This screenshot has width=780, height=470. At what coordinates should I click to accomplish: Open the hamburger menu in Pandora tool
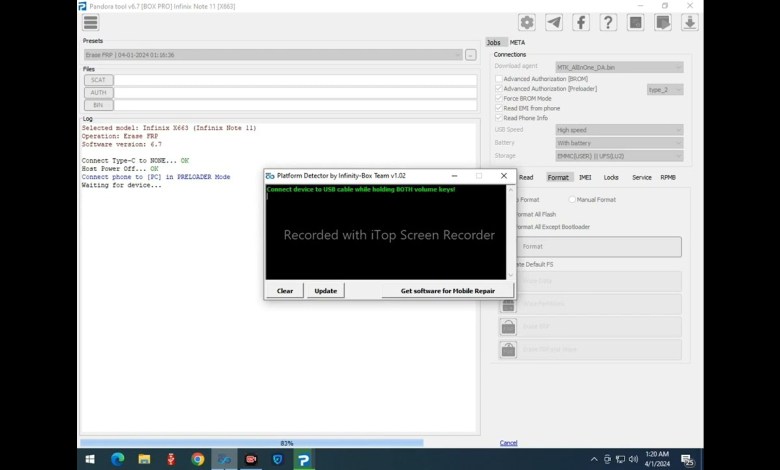pyautogui.click(x=91, y=22)
